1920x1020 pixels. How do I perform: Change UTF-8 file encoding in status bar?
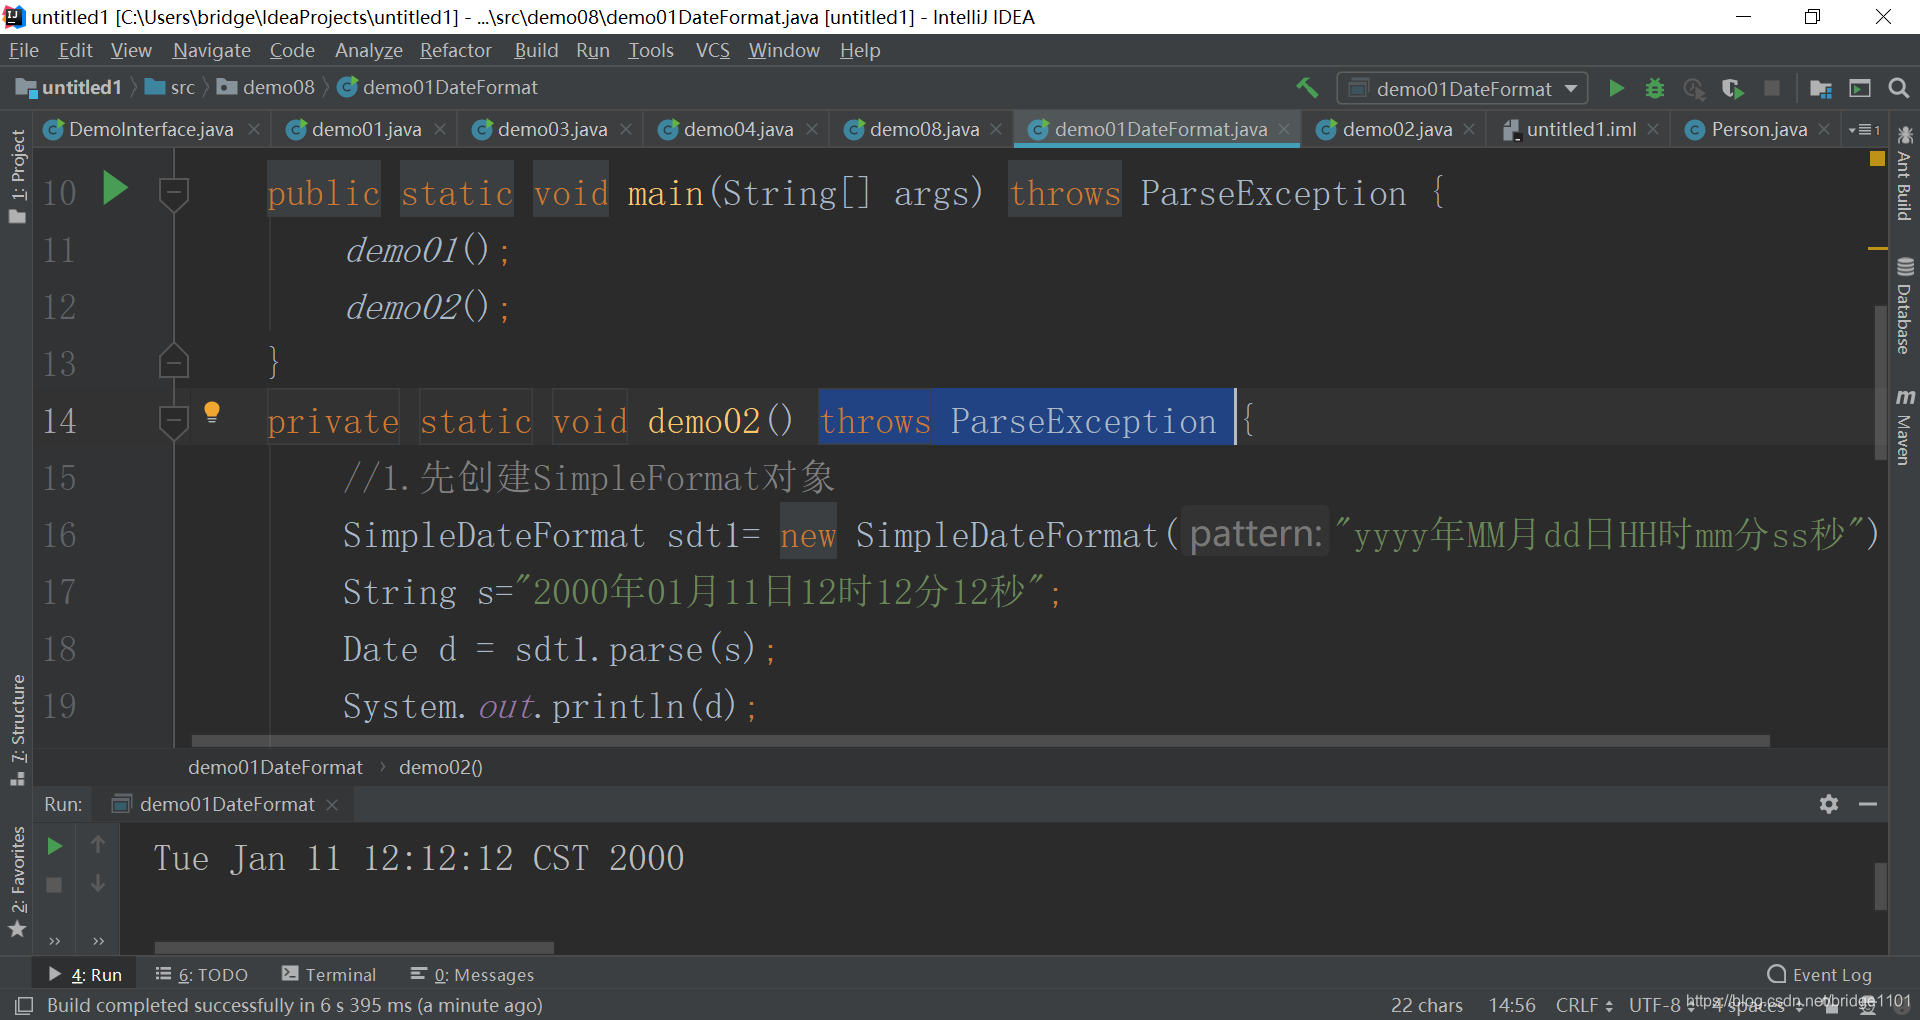(1660, 1005)
